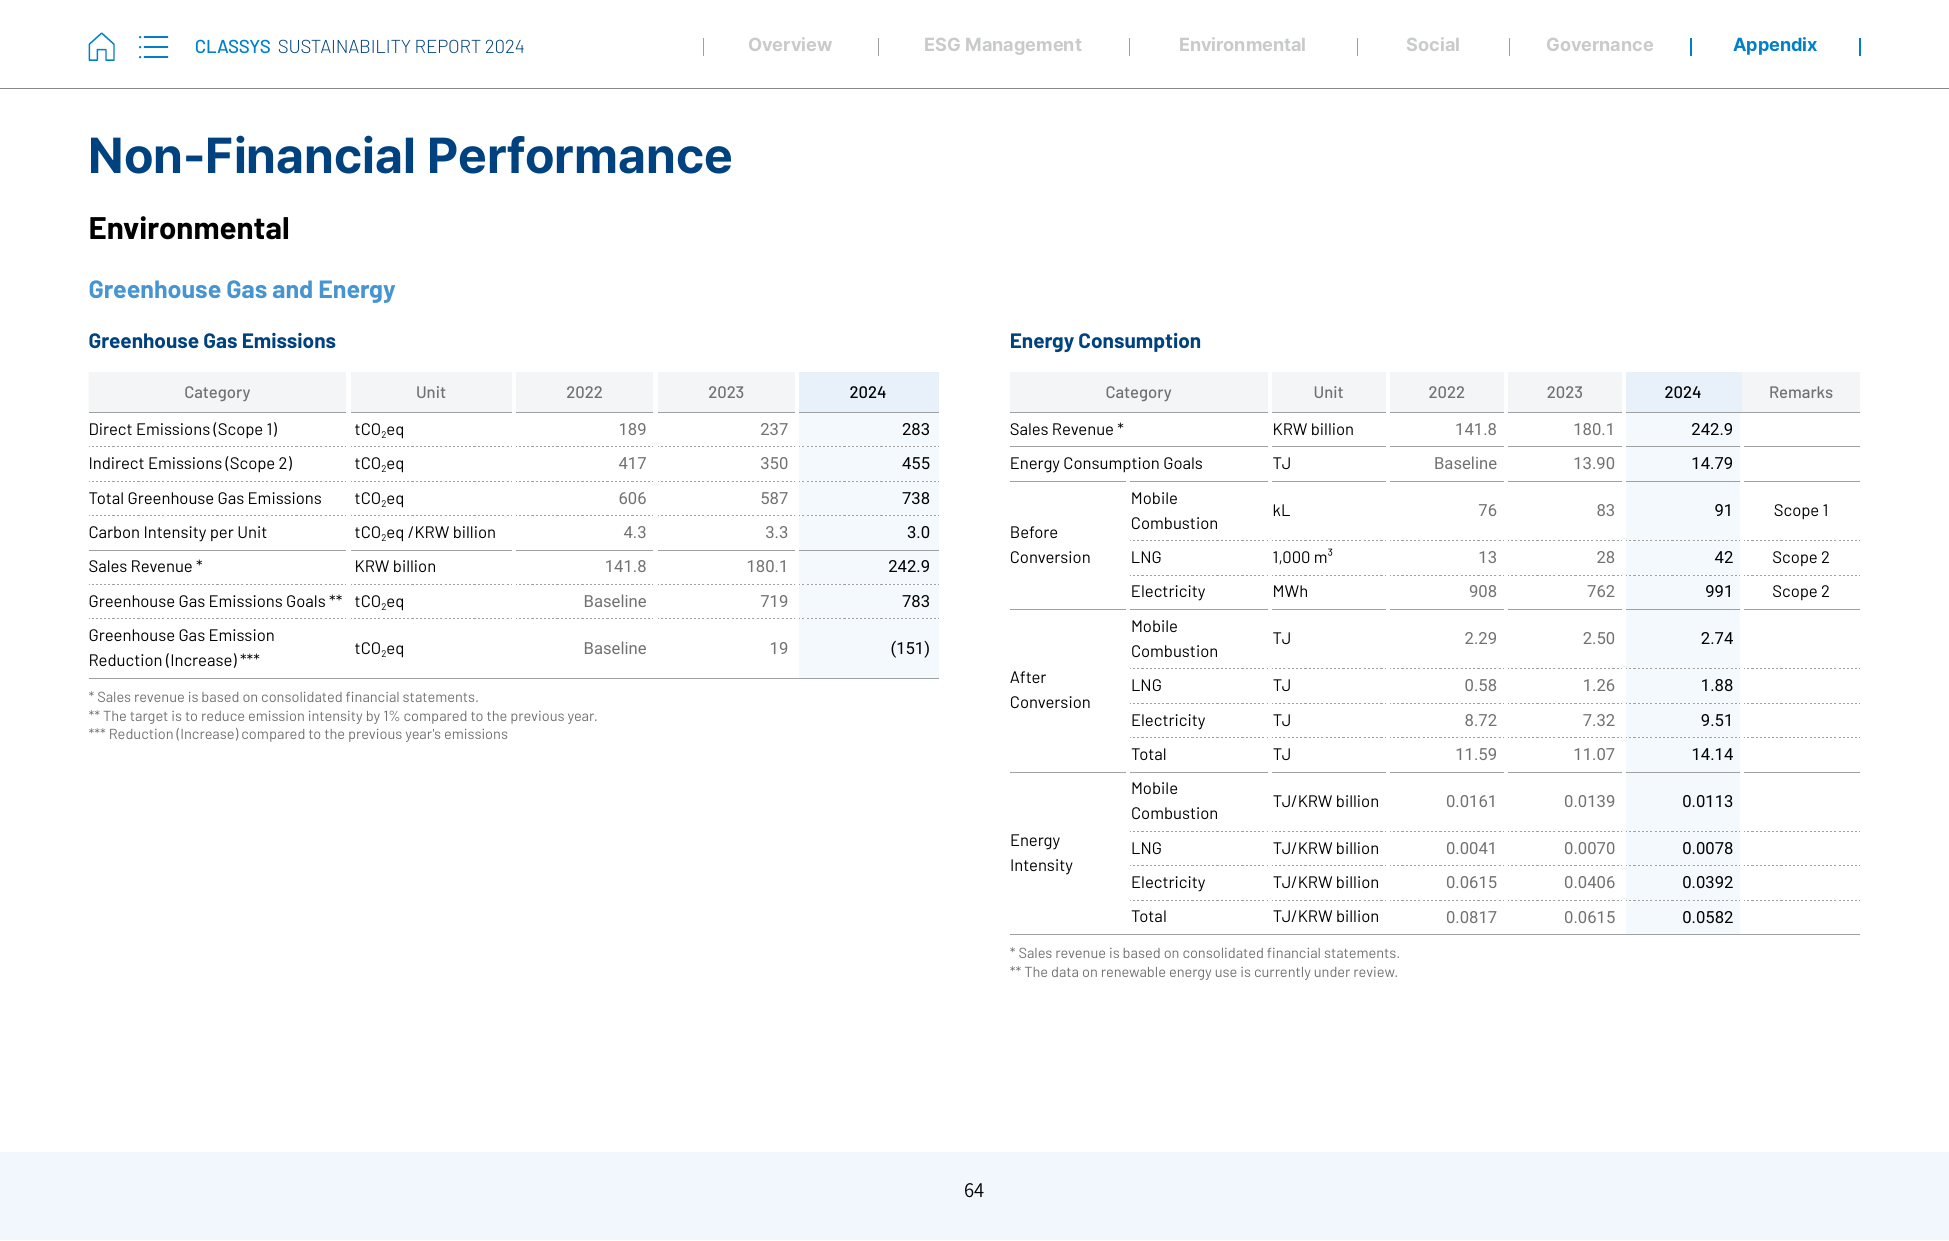
Task: Click the Non-Financial Performance heading
Action: click(410, 156)
